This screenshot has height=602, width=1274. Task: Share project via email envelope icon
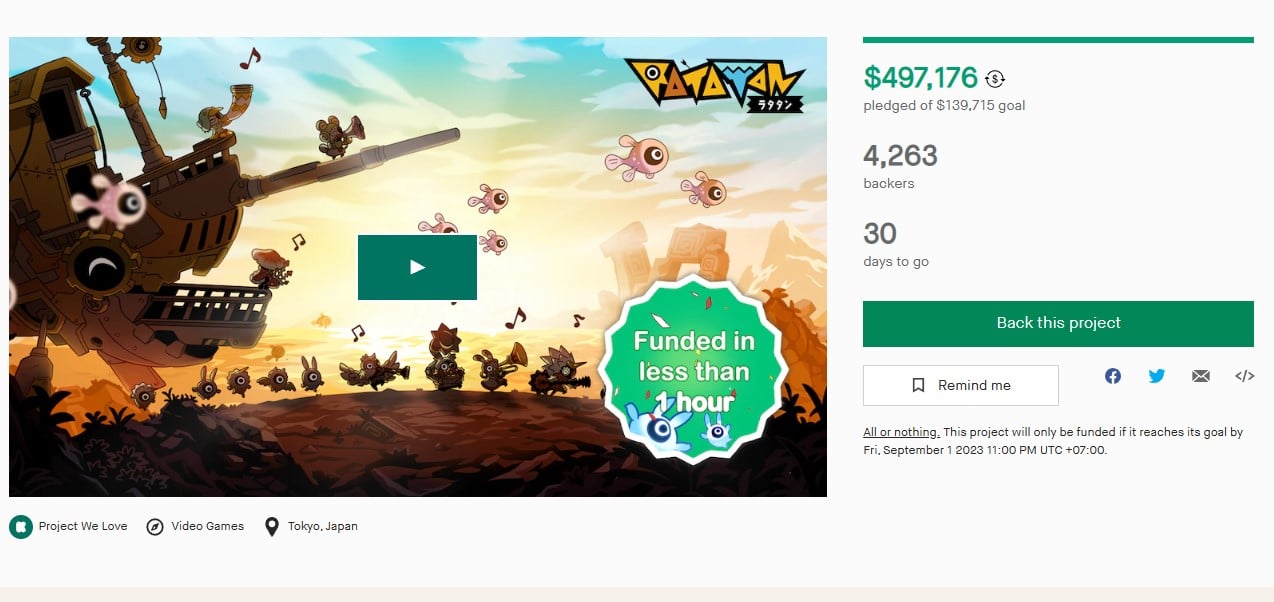pos(1201,376)
